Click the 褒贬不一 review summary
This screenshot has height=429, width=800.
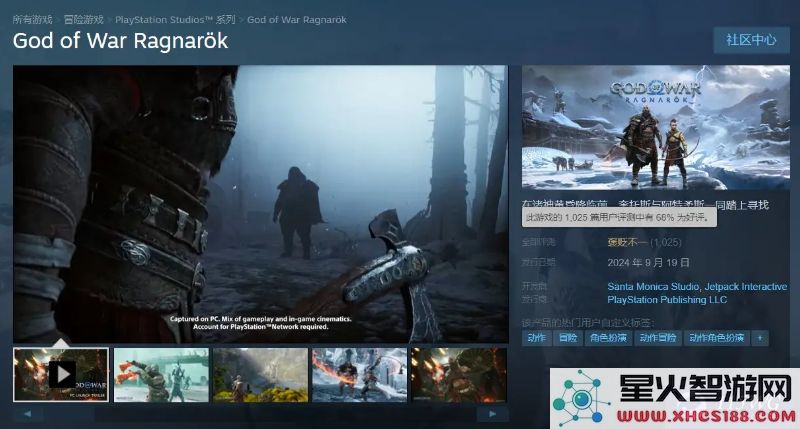(x=627, y=242)
